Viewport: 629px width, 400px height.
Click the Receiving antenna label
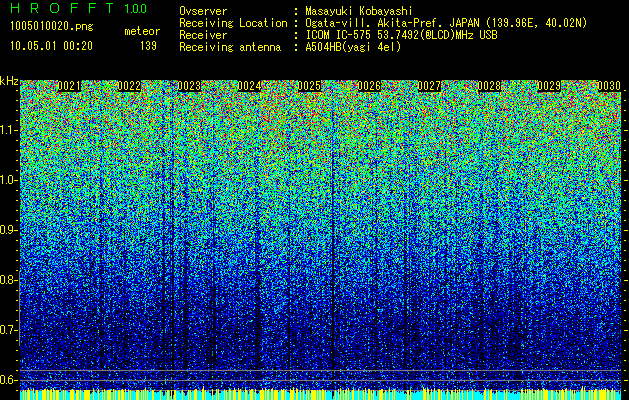(230, 47)
